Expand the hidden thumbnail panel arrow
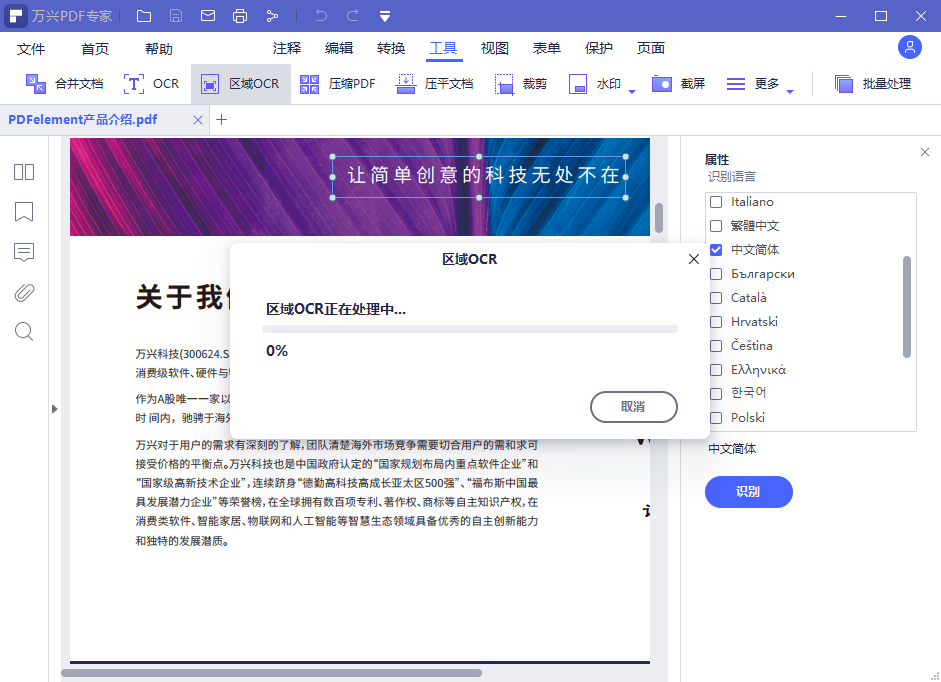The height and width of the screenshot is (682, 941). click(55, 408)
